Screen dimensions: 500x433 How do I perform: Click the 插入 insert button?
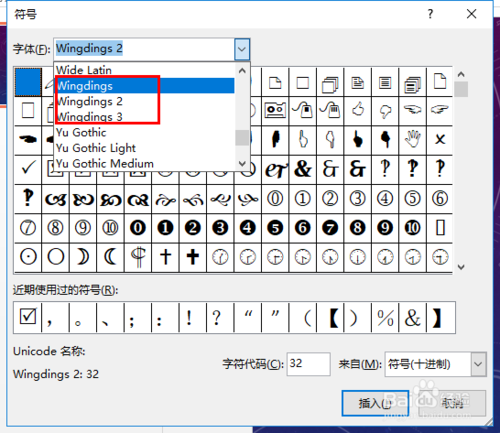click(375, 403)
